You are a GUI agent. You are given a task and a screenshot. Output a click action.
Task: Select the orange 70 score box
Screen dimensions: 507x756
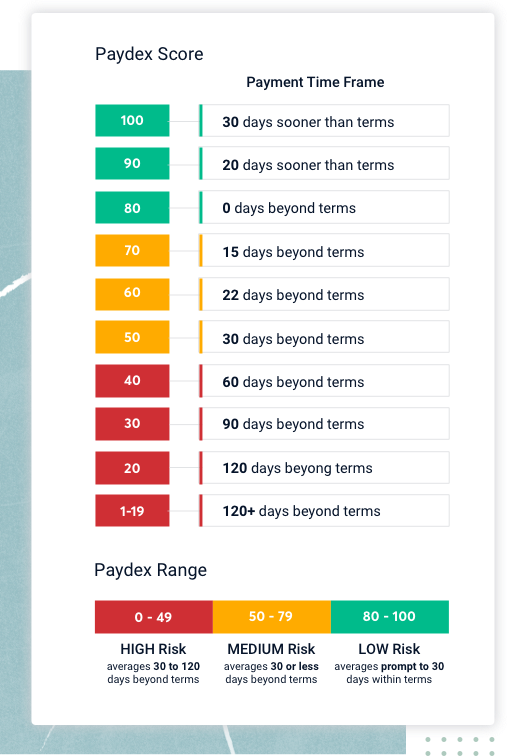tap(132, 250)
